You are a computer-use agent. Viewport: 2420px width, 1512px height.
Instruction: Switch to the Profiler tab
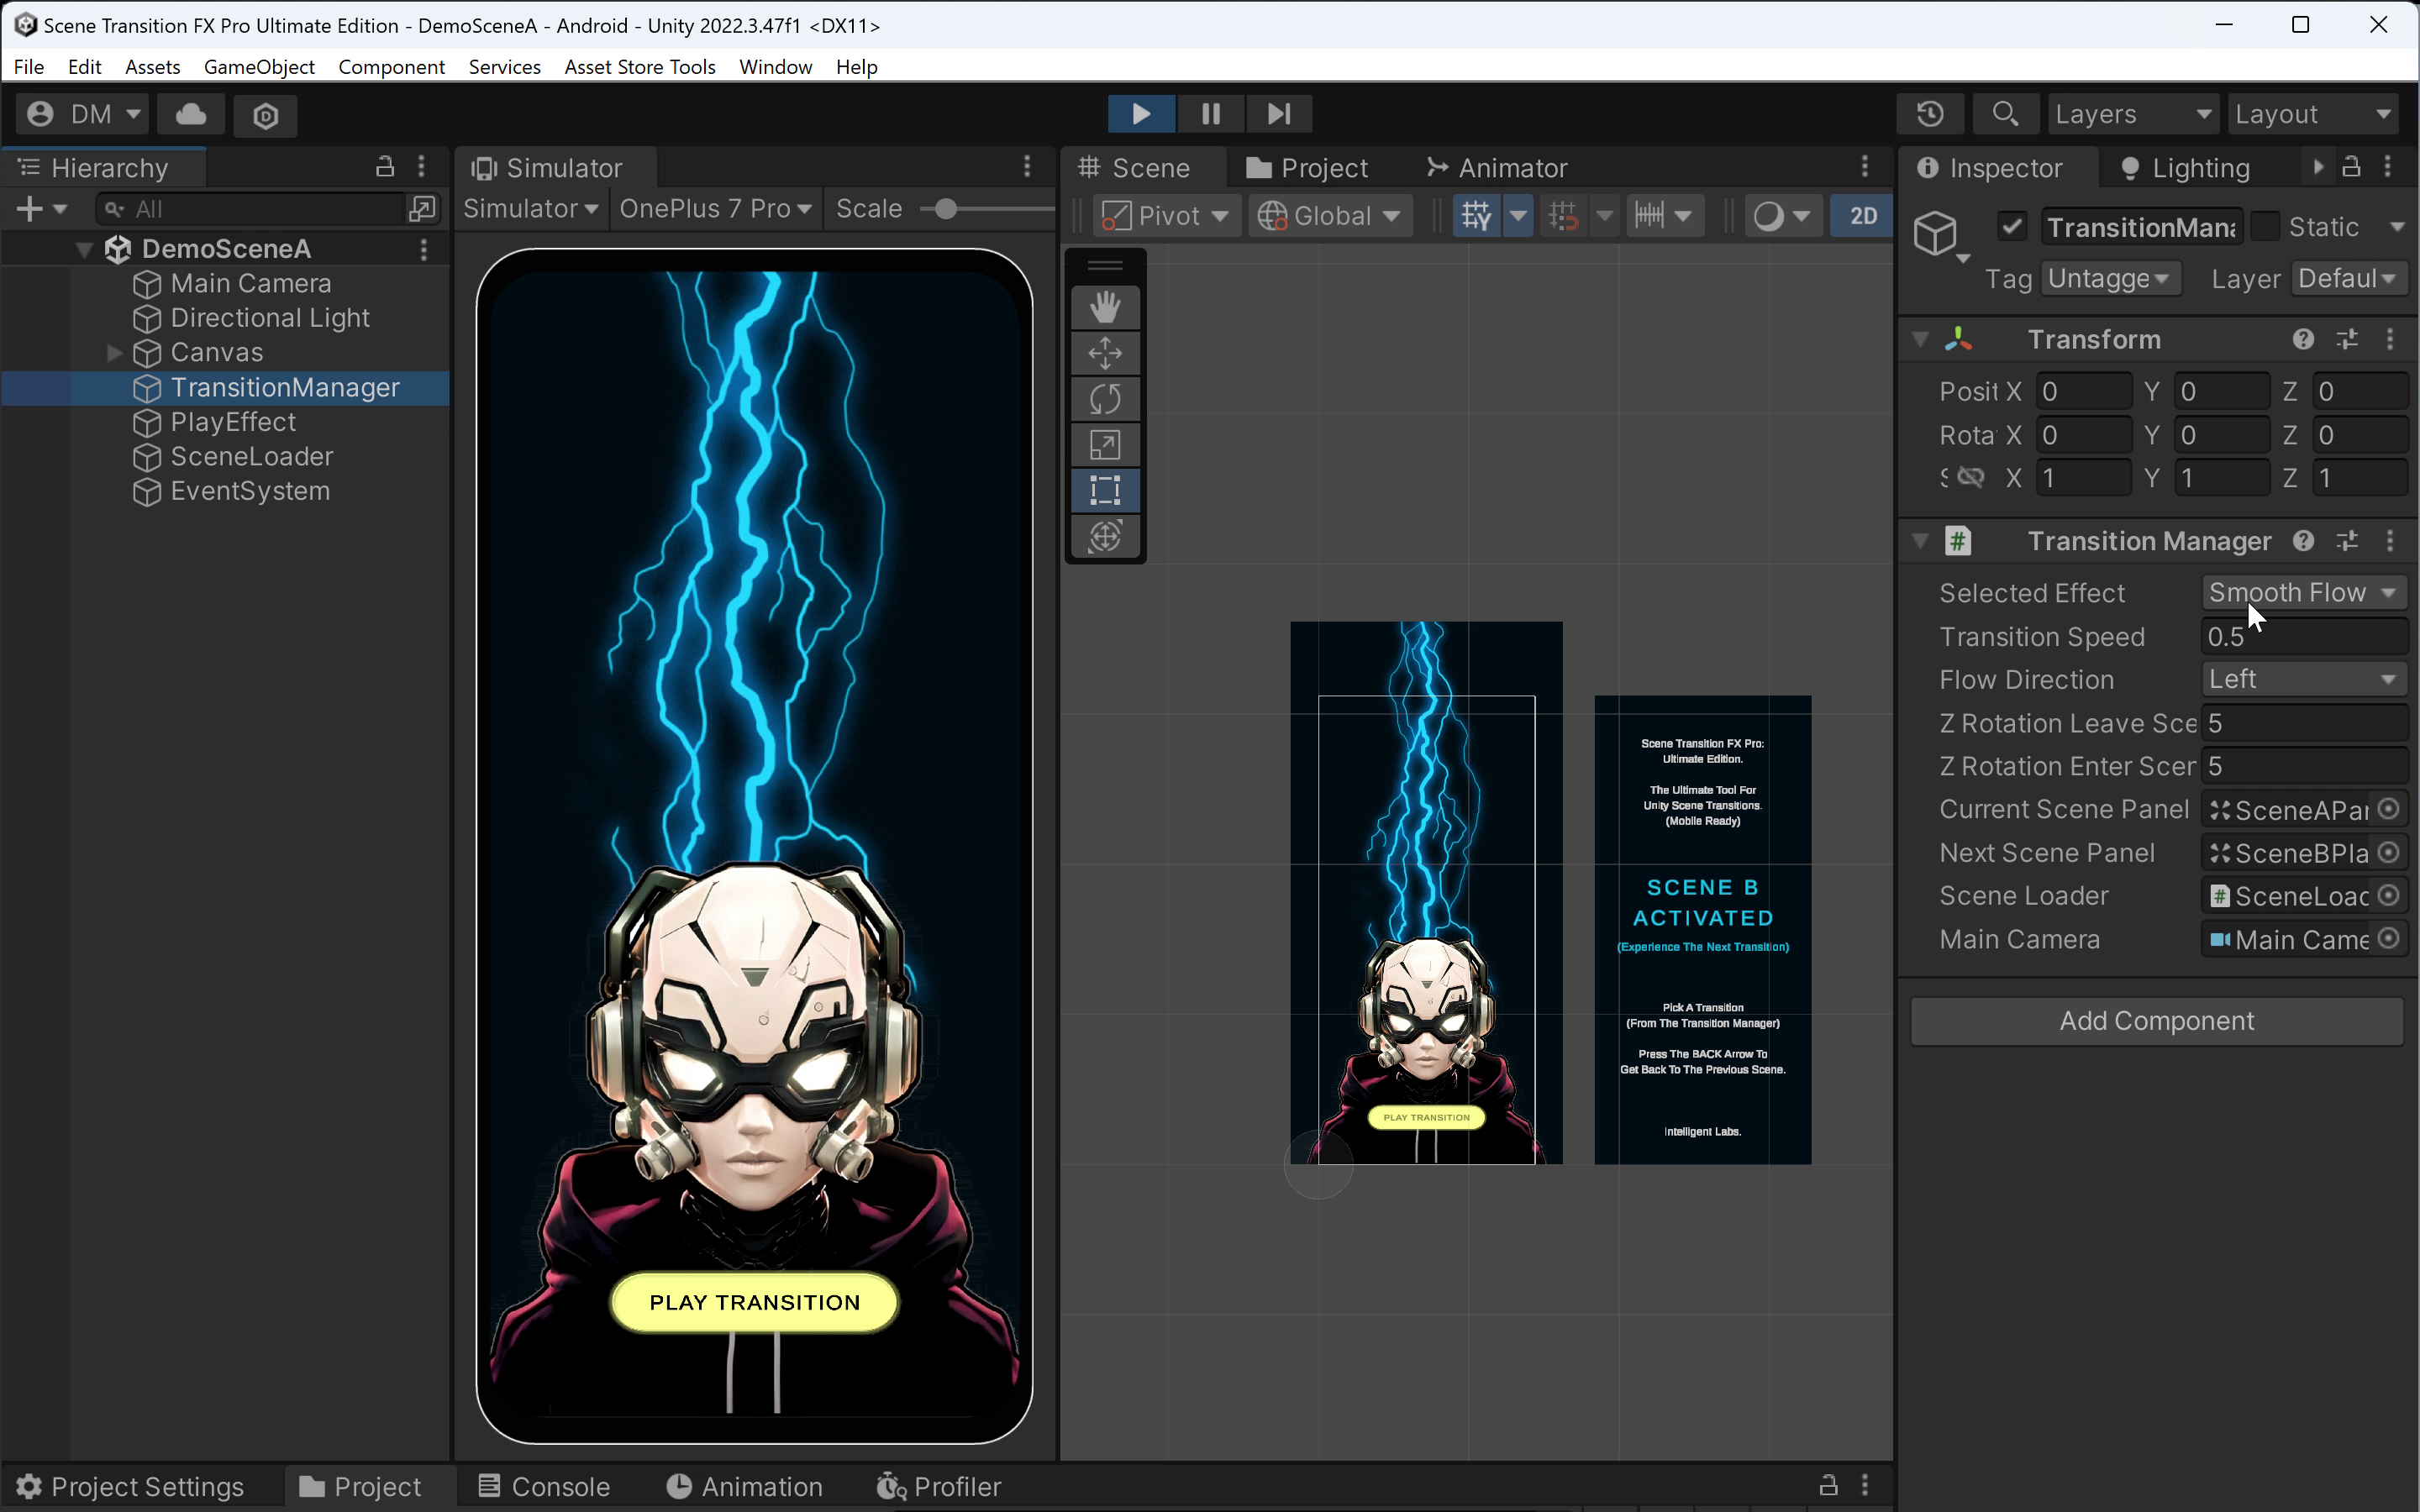click(938, 1487)
